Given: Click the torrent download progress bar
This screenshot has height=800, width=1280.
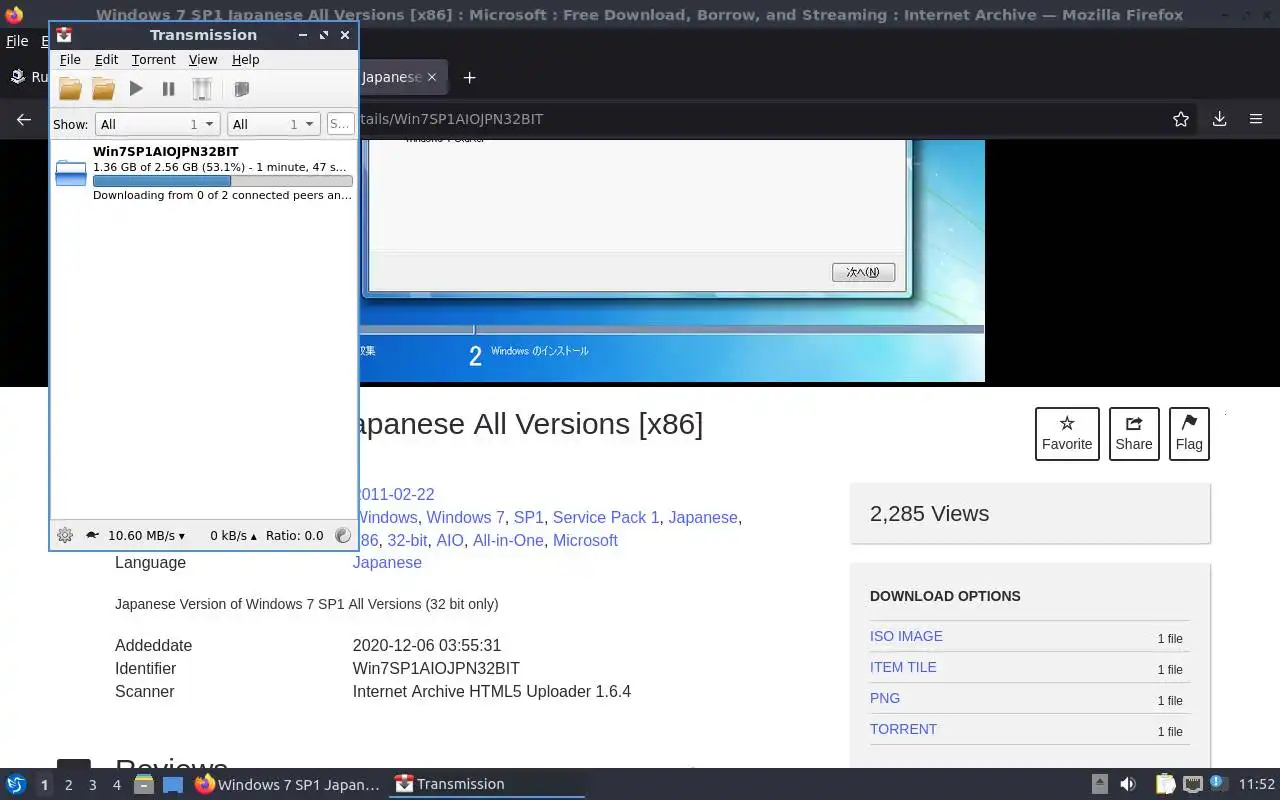Looking at the screenshot, I should click(222, 181).
